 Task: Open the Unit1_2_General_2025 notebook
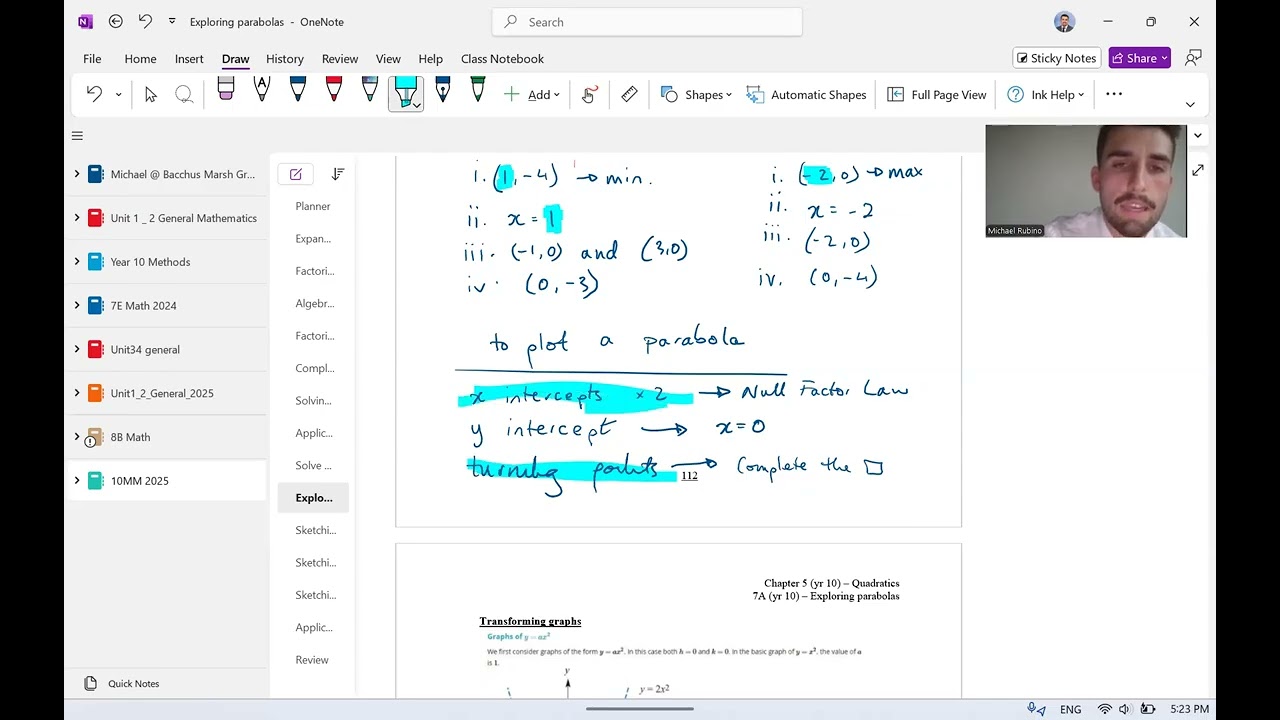click(x=166, y=393)
